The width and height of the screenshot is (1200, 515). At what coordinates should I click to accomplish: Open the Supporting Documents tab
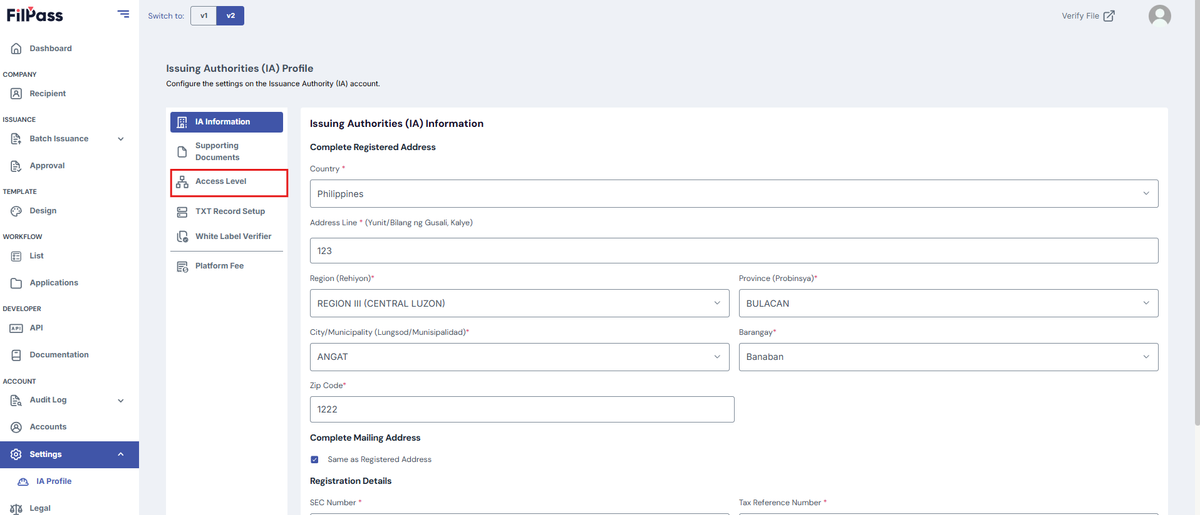point(227,152)
